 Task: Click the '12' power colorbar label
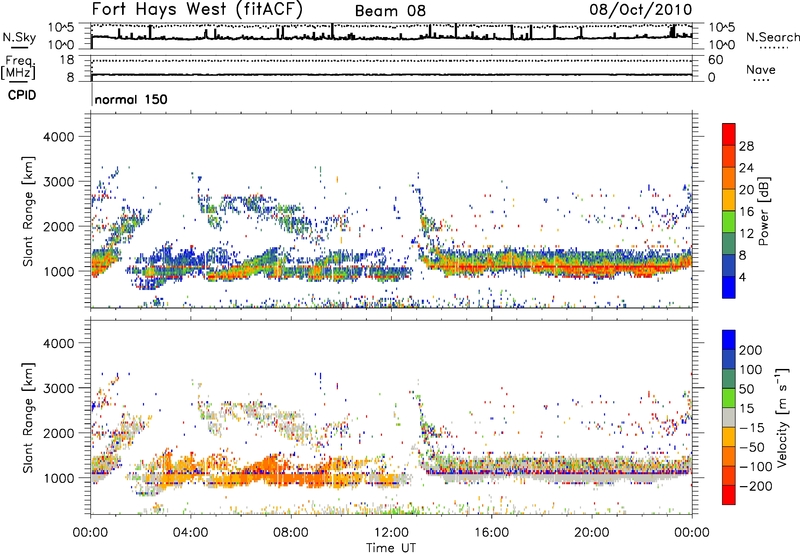[x=746, y=234]
